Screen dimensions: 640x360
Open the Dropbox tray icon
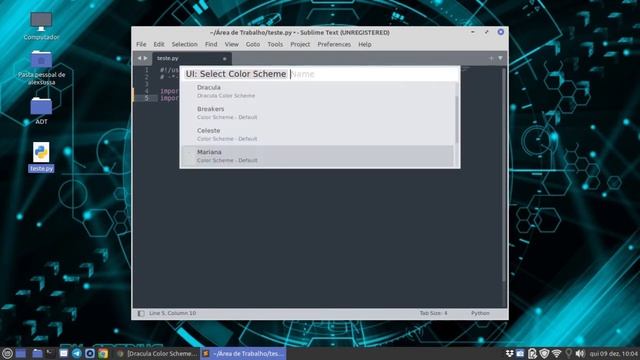(x=509, y=353)
